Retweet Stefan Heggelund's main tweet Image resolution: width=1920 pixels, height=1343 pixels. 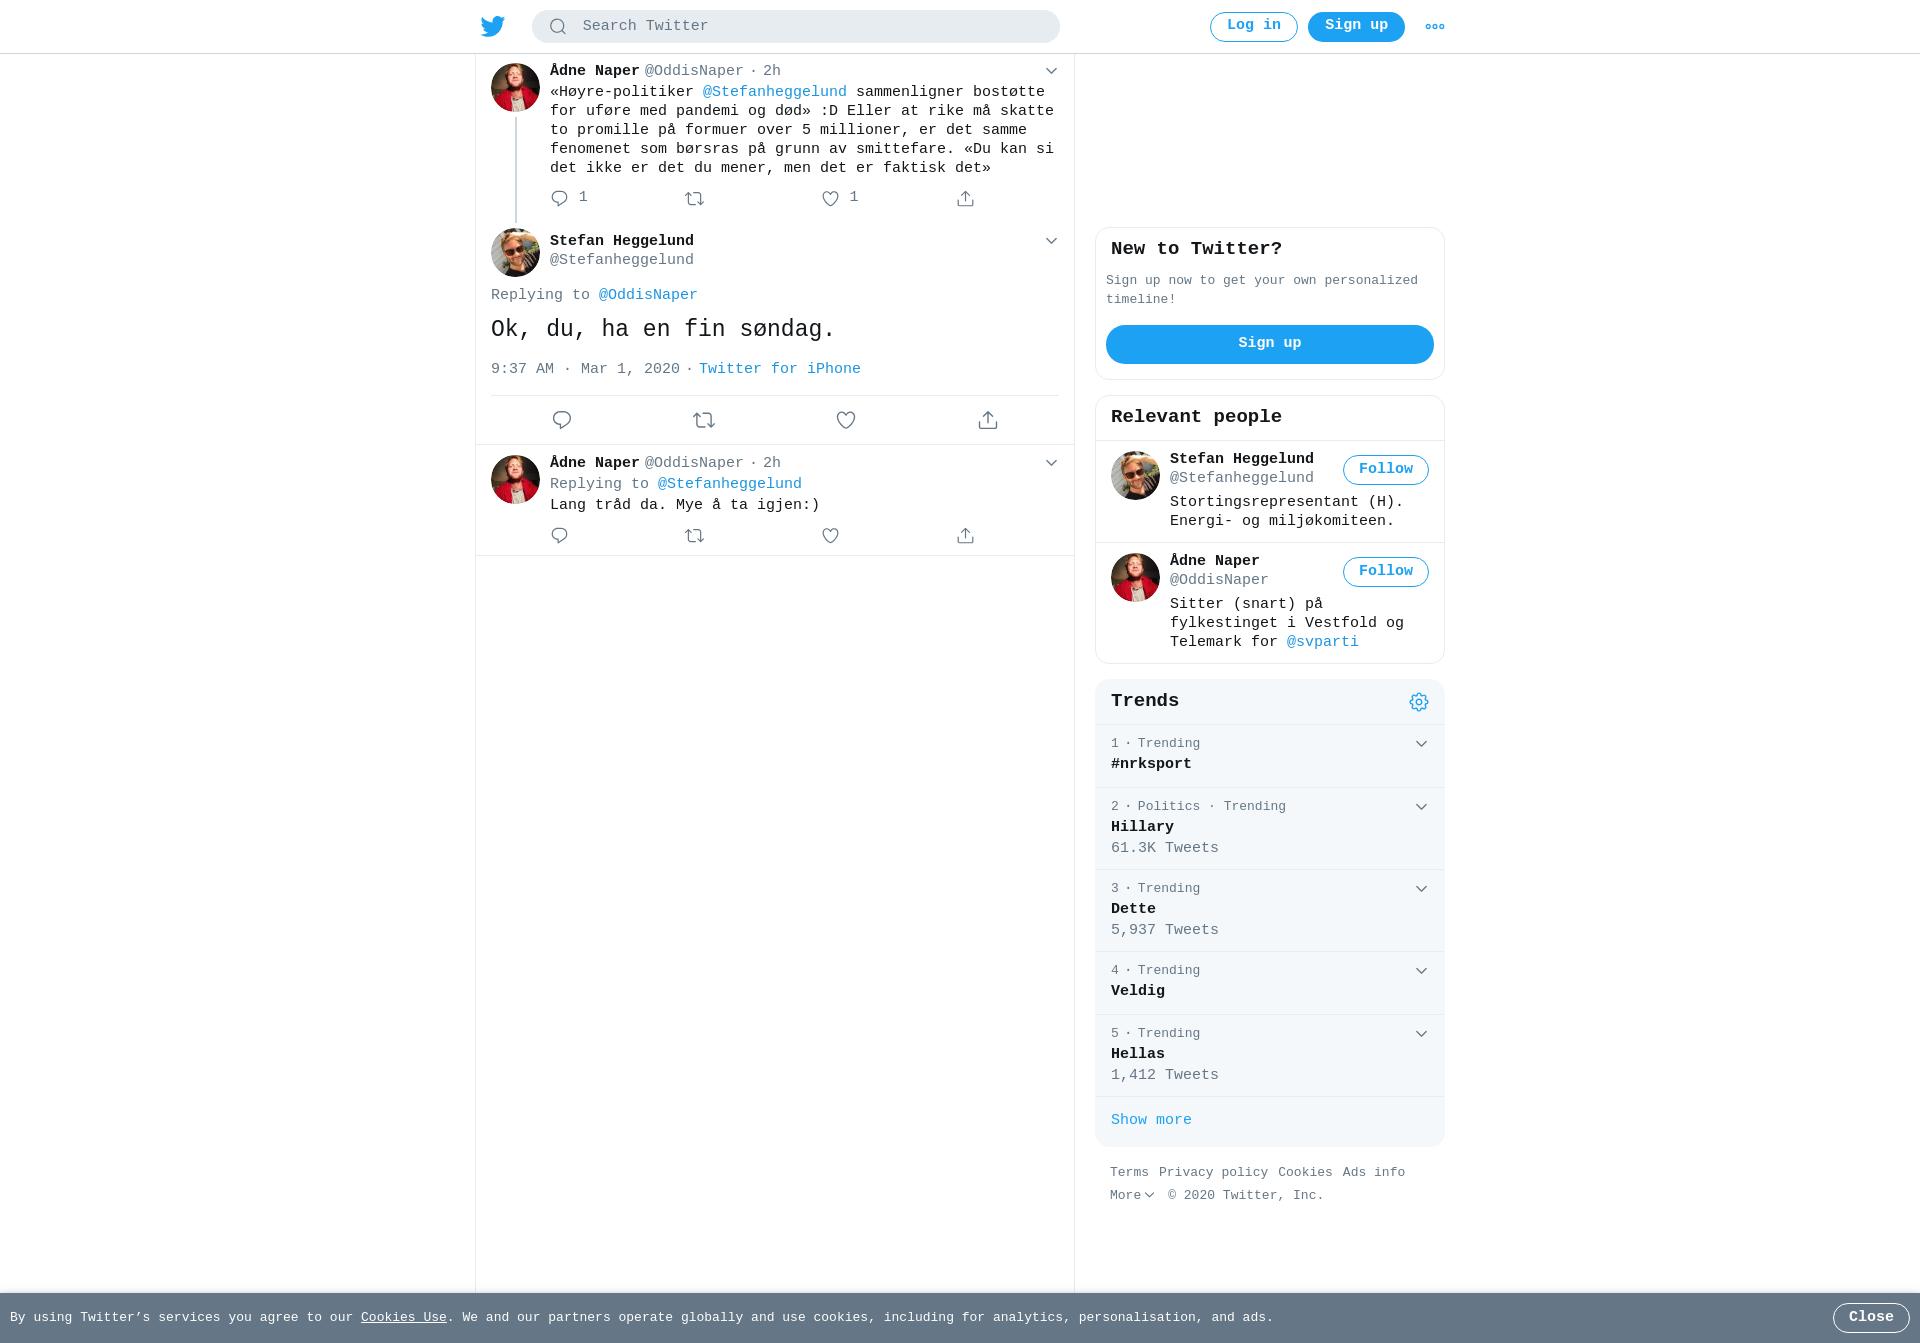coord(704,420)
